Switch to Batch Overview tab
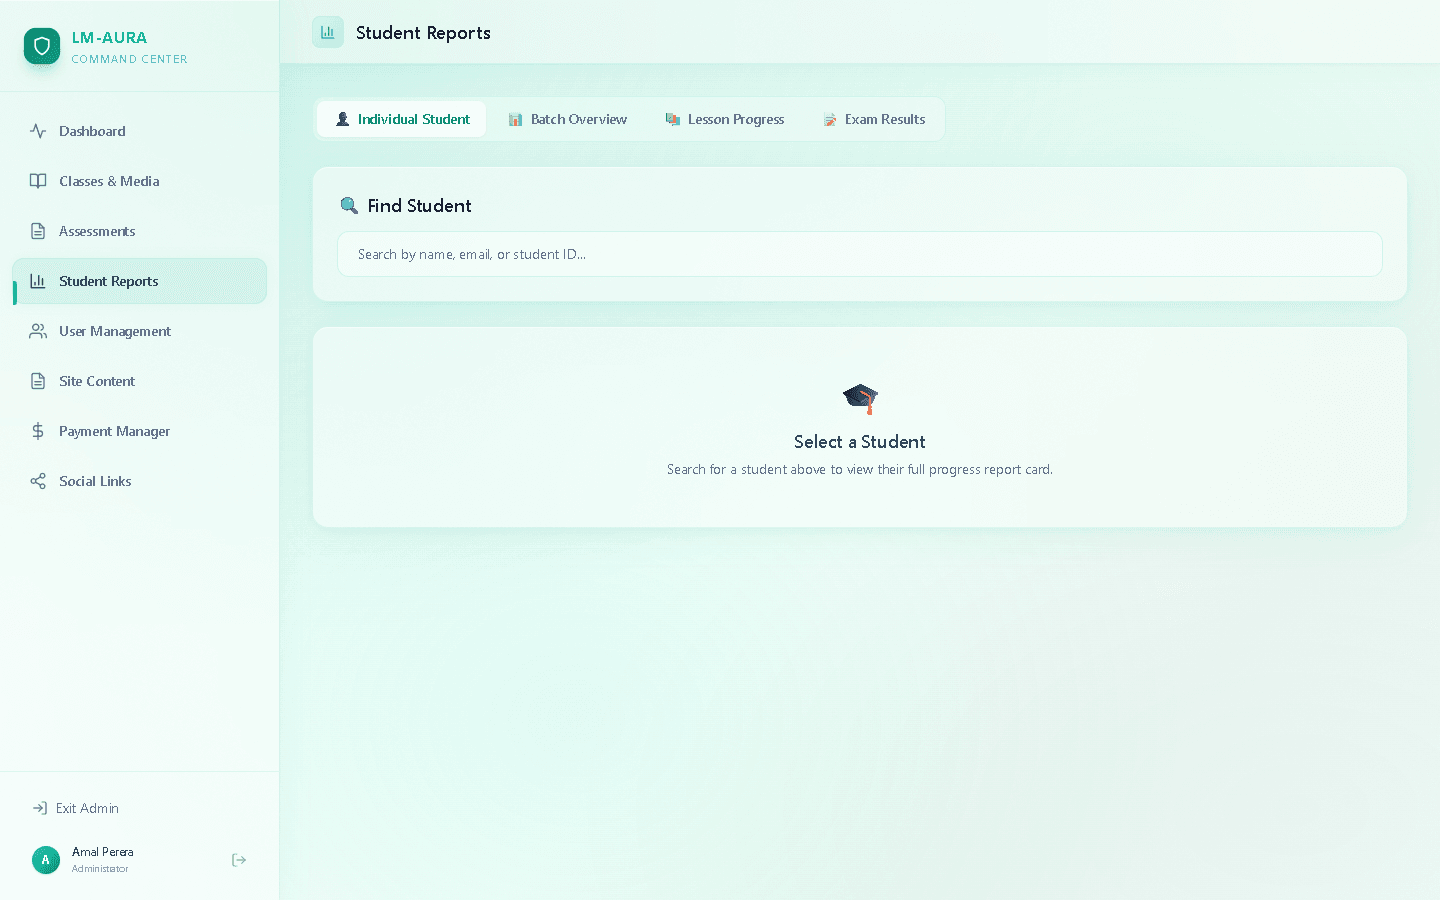This screenshot has width=1440, height=900. click(567, 119)
